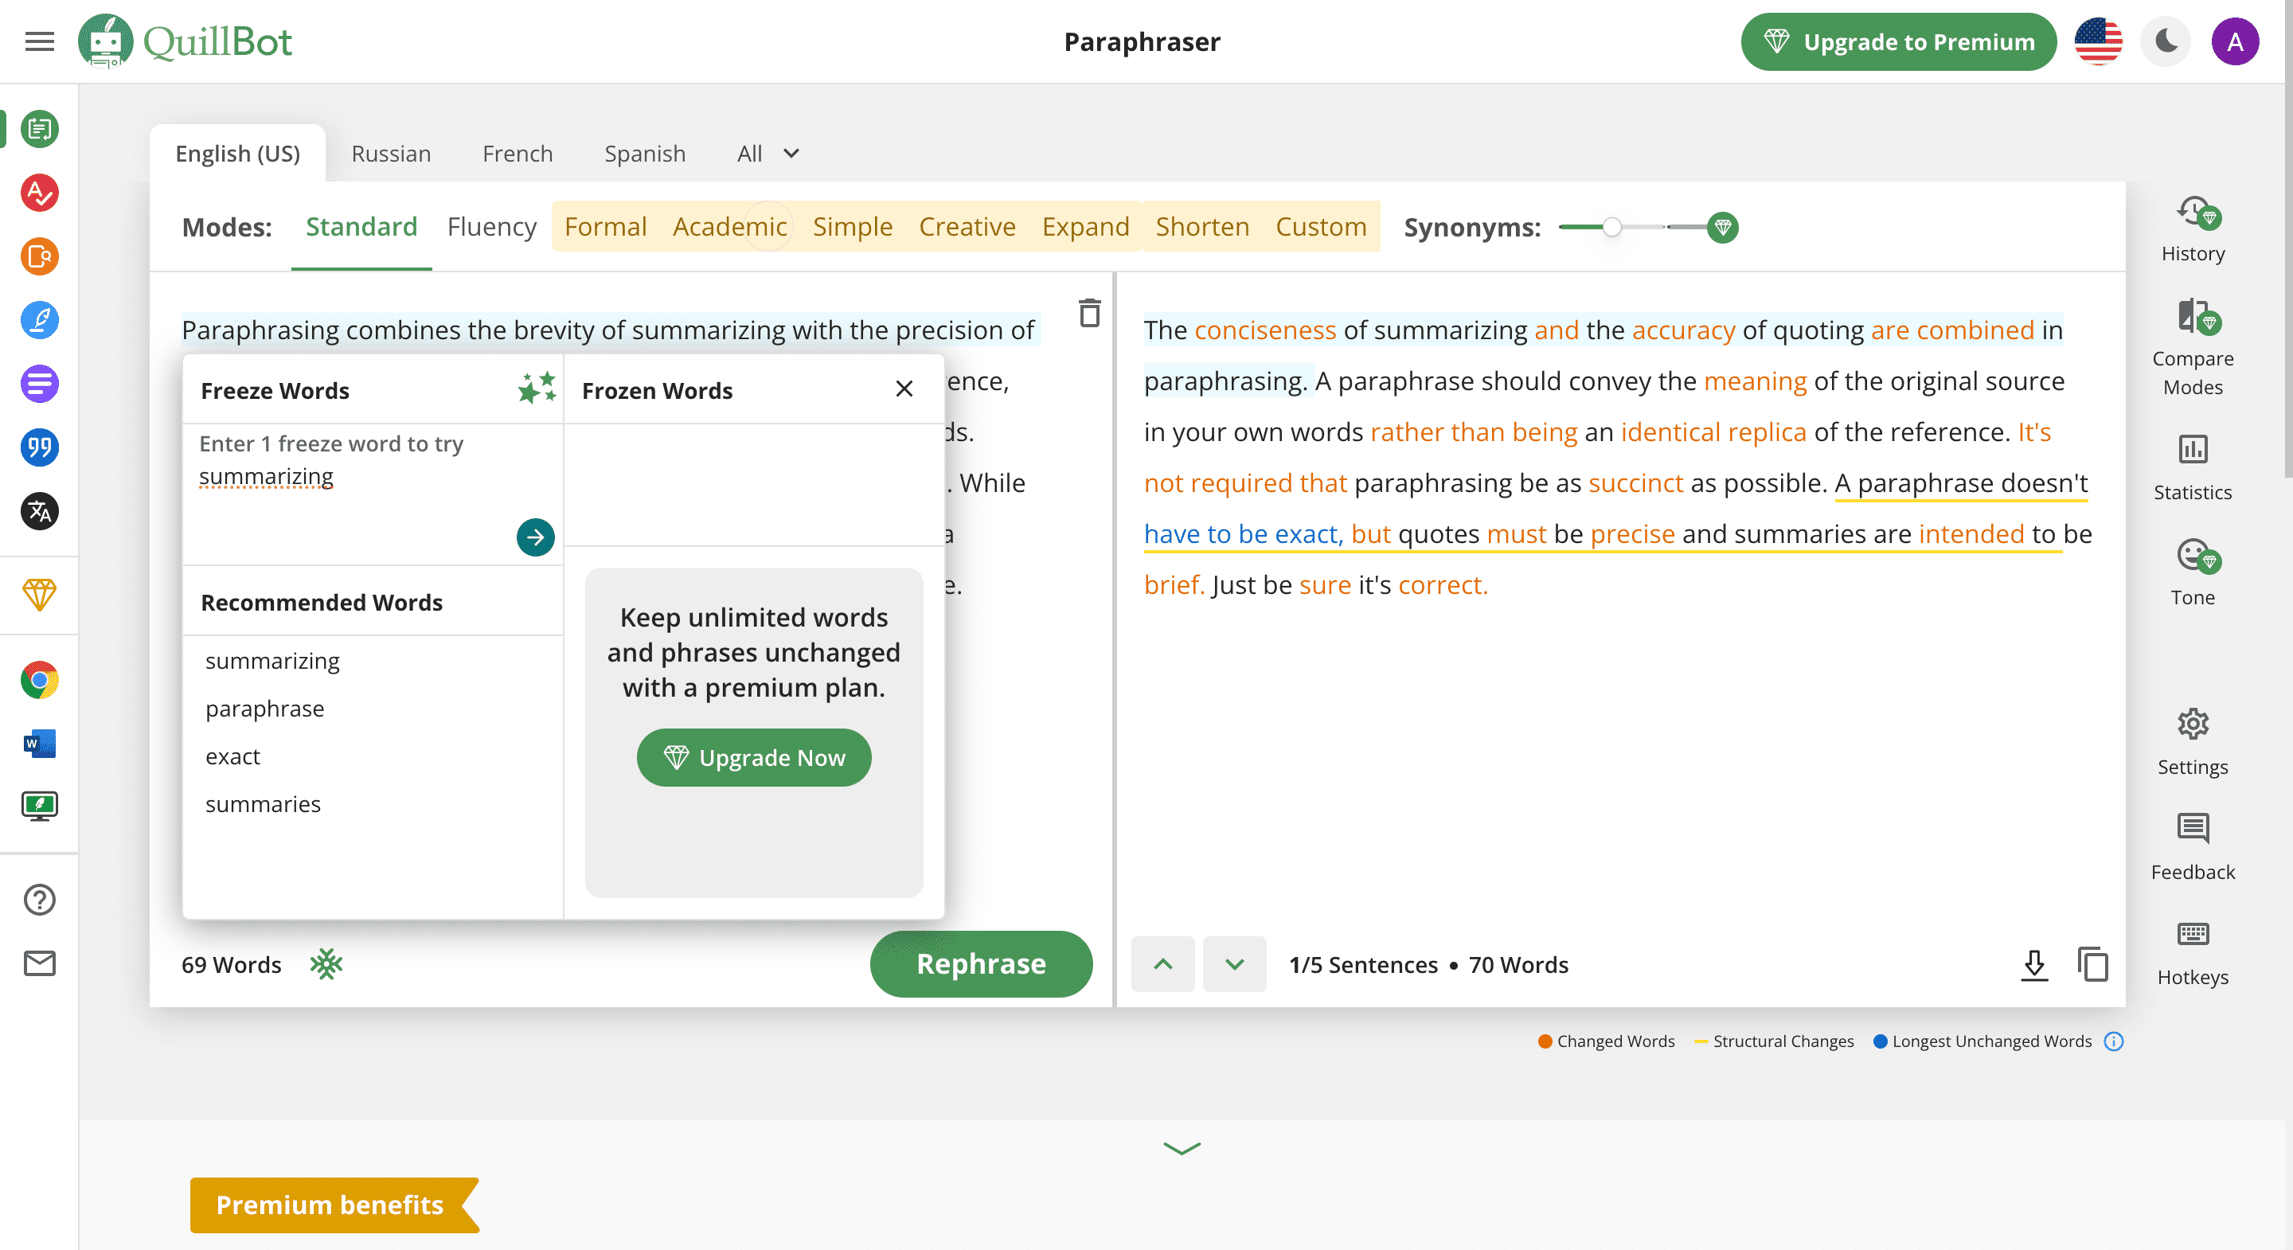The image size is (2293, 1250).
Task: Open the Summarizer tool in the sidebar
Action: [39, 383]
